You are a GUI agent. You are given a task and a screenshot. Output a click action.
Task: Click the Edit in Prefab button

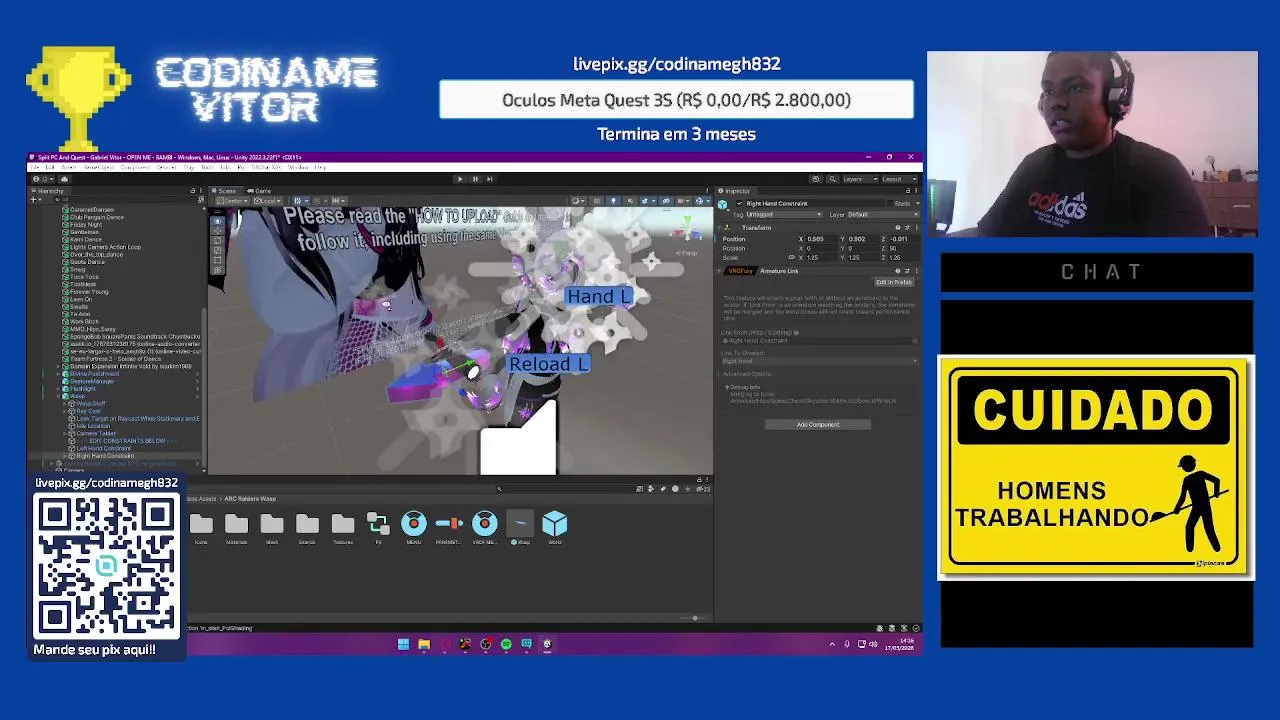894,282
